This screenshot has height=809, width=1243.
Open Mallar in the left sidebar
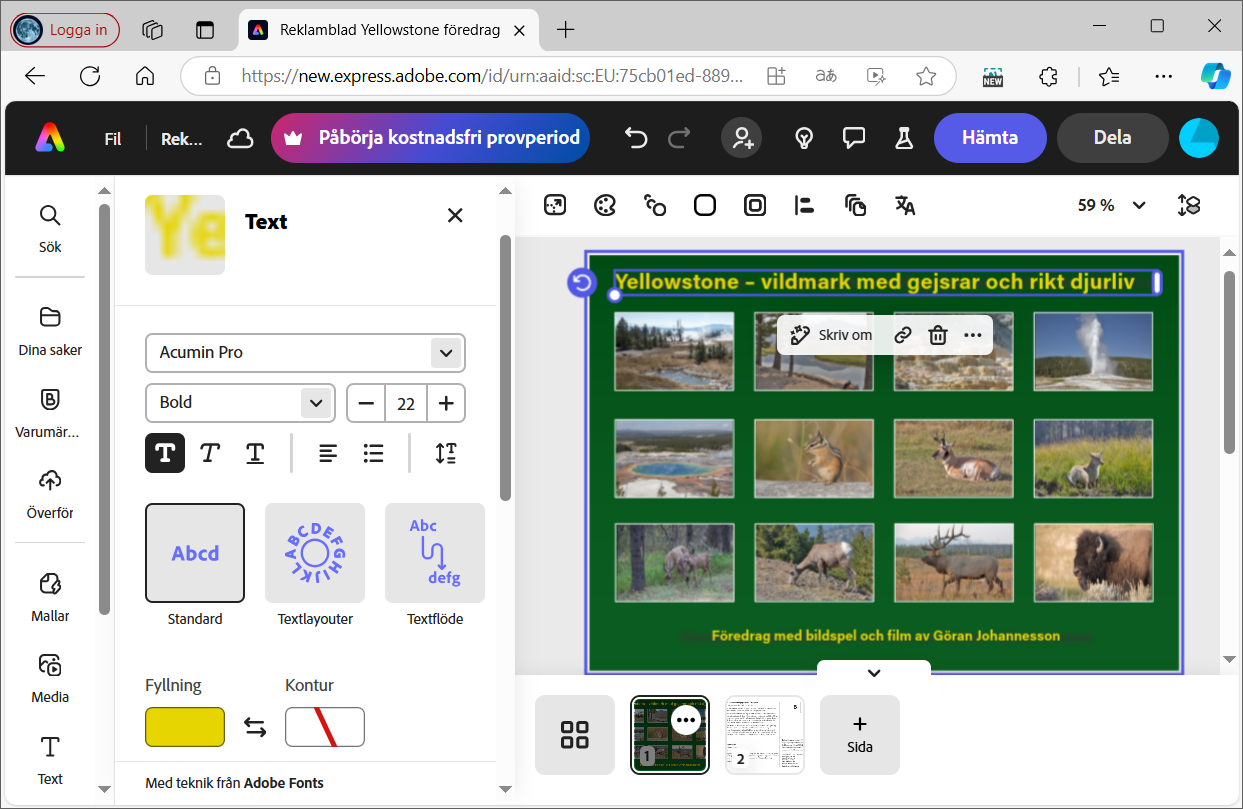[x=50, y=597]
